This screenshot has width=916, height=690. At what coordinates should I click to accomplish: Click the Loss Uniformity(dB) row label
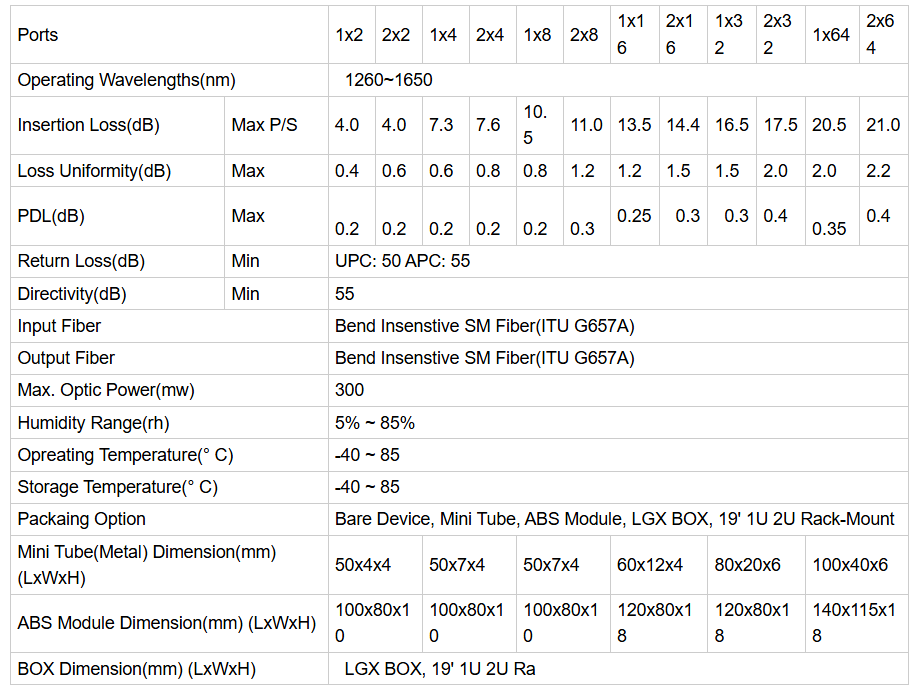tap(95, 171)
